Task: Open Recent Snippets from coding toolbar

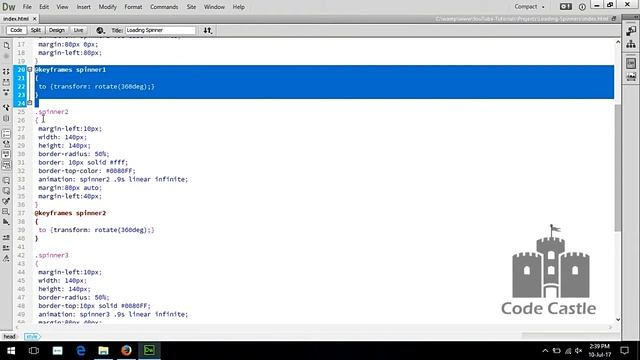Action: click(x=6, y=211)
